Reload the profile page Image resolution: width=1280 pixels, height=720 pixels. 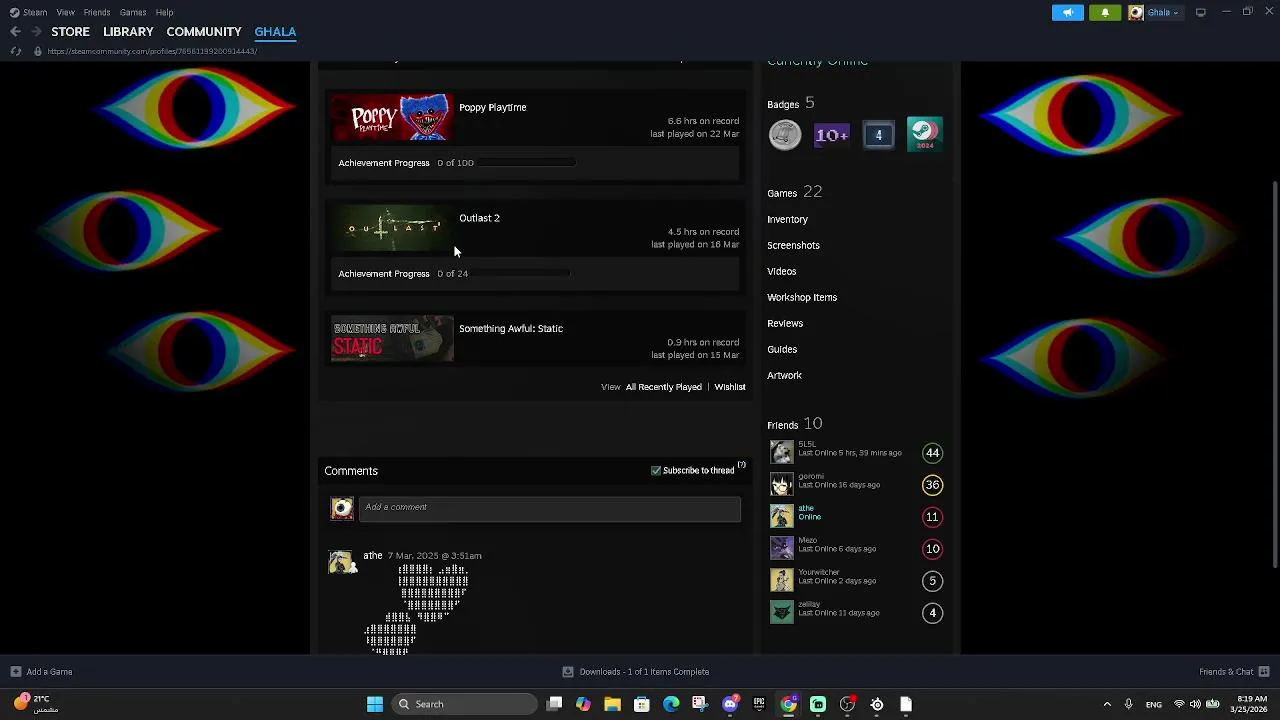pos(16,51)
